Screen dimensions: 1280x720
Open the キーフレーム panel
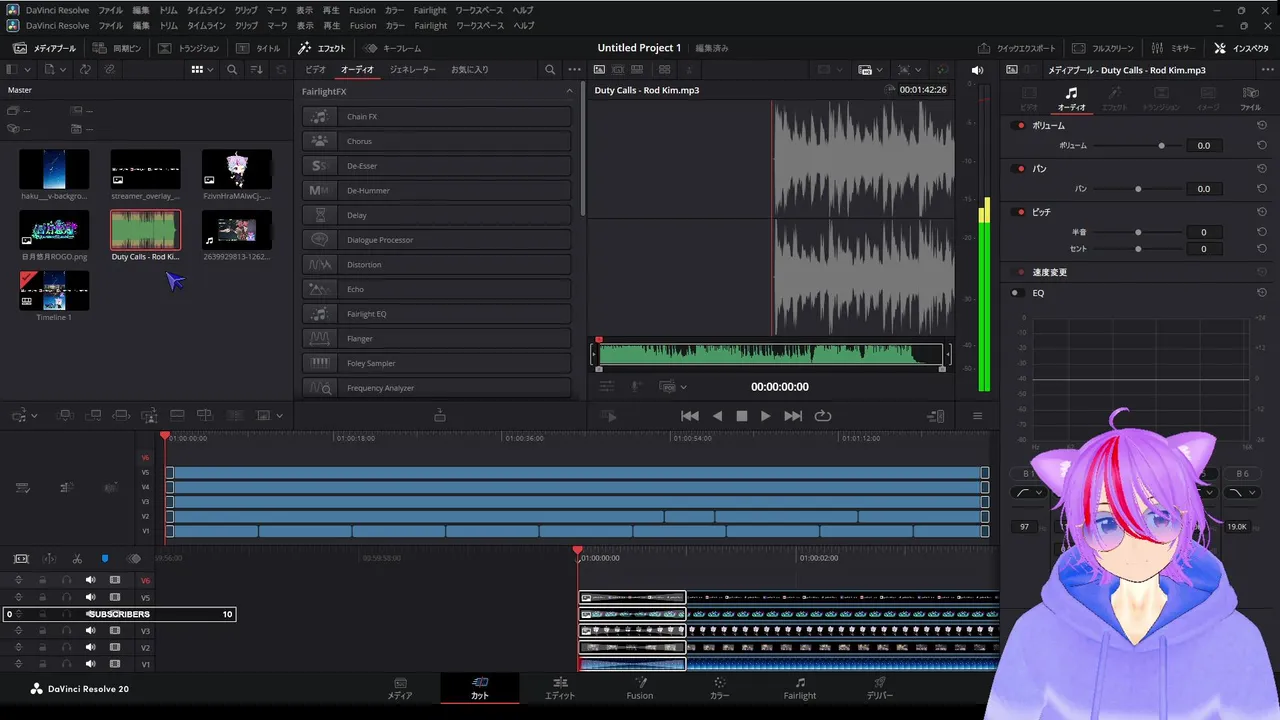tap(393, 48)
